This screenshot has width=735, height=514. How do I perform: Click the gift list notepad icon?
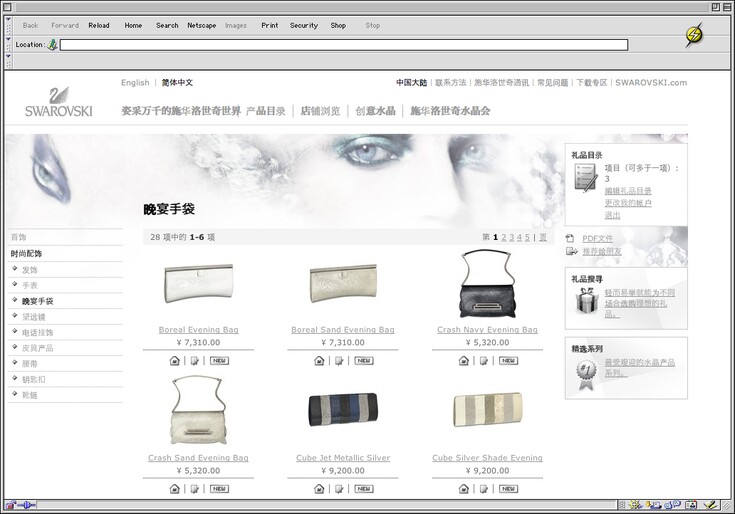click(586, 178)
